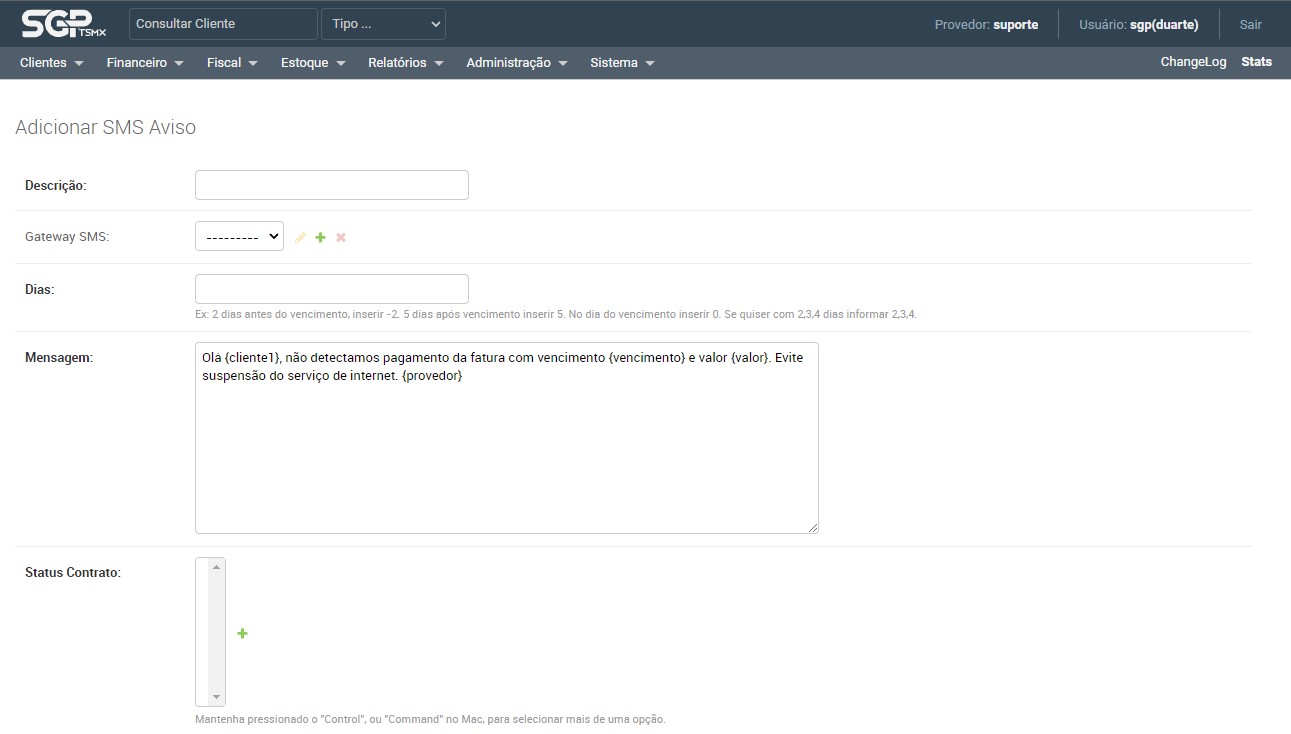The image size is (1291, 734).
Task: Click the green plus icon beside Gateway SMS
Action: coord(321,238)
